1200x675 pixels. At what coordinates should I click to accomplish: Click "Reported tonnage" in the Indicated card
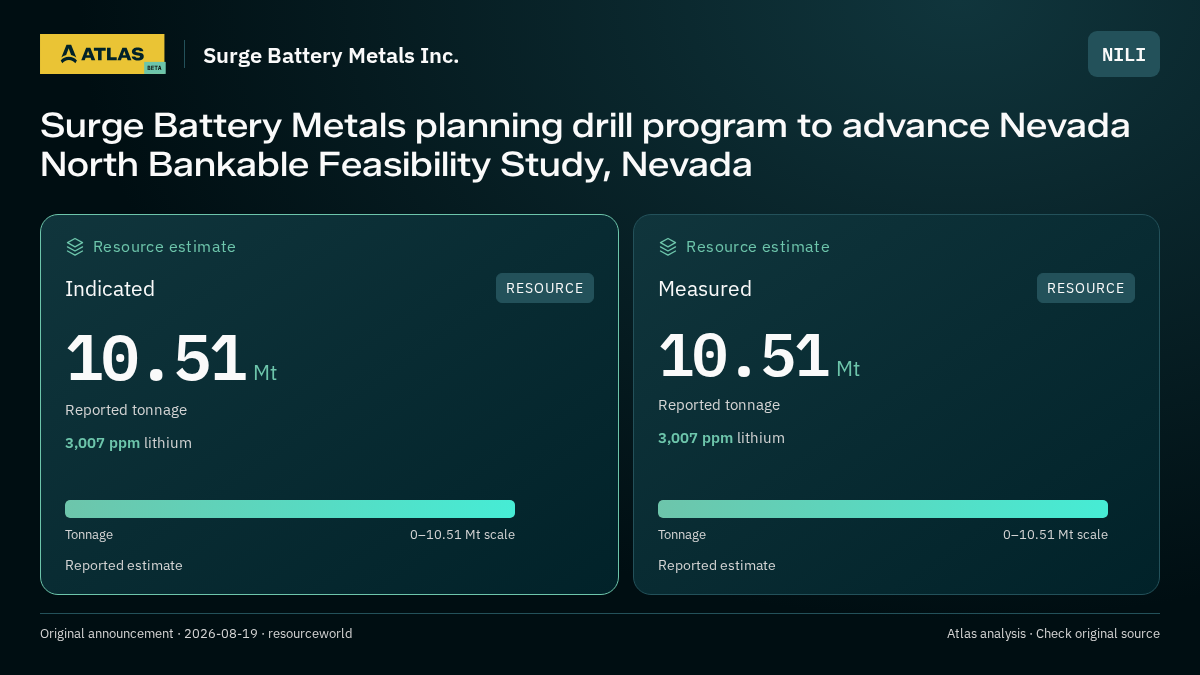coord(126,410)
